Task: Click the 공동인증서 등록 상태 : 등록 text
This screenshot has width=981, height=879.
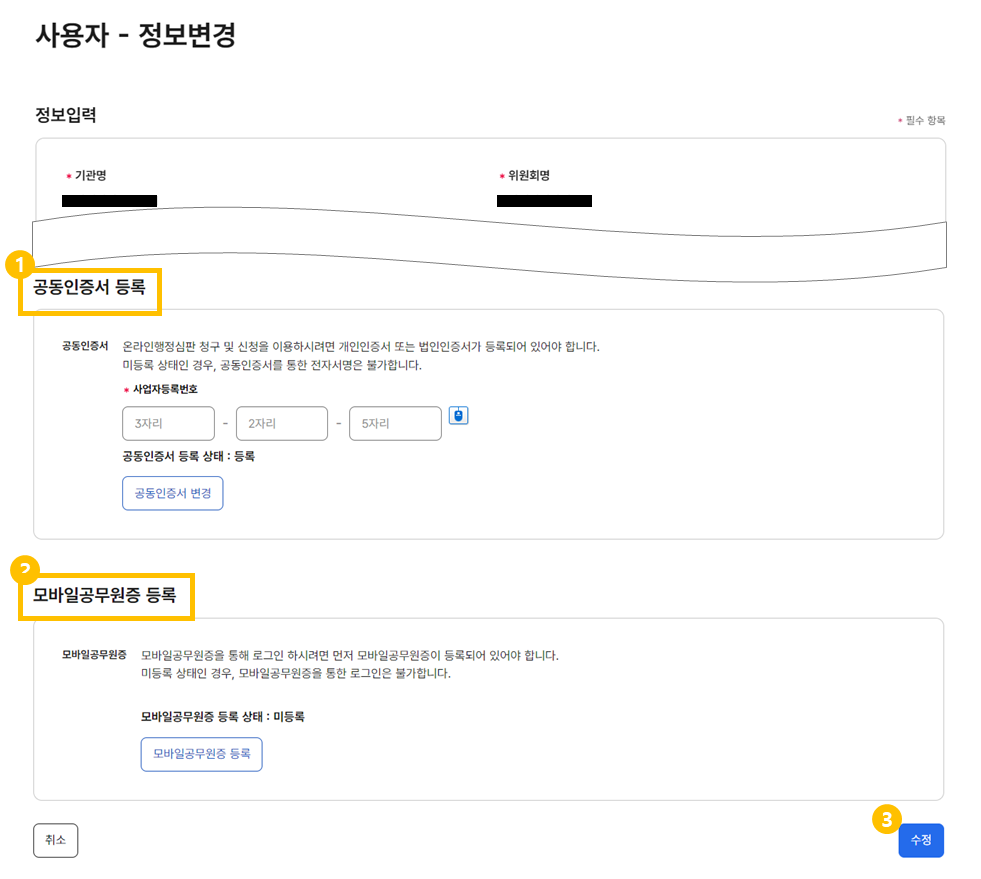Action: (x=188, y=456)
